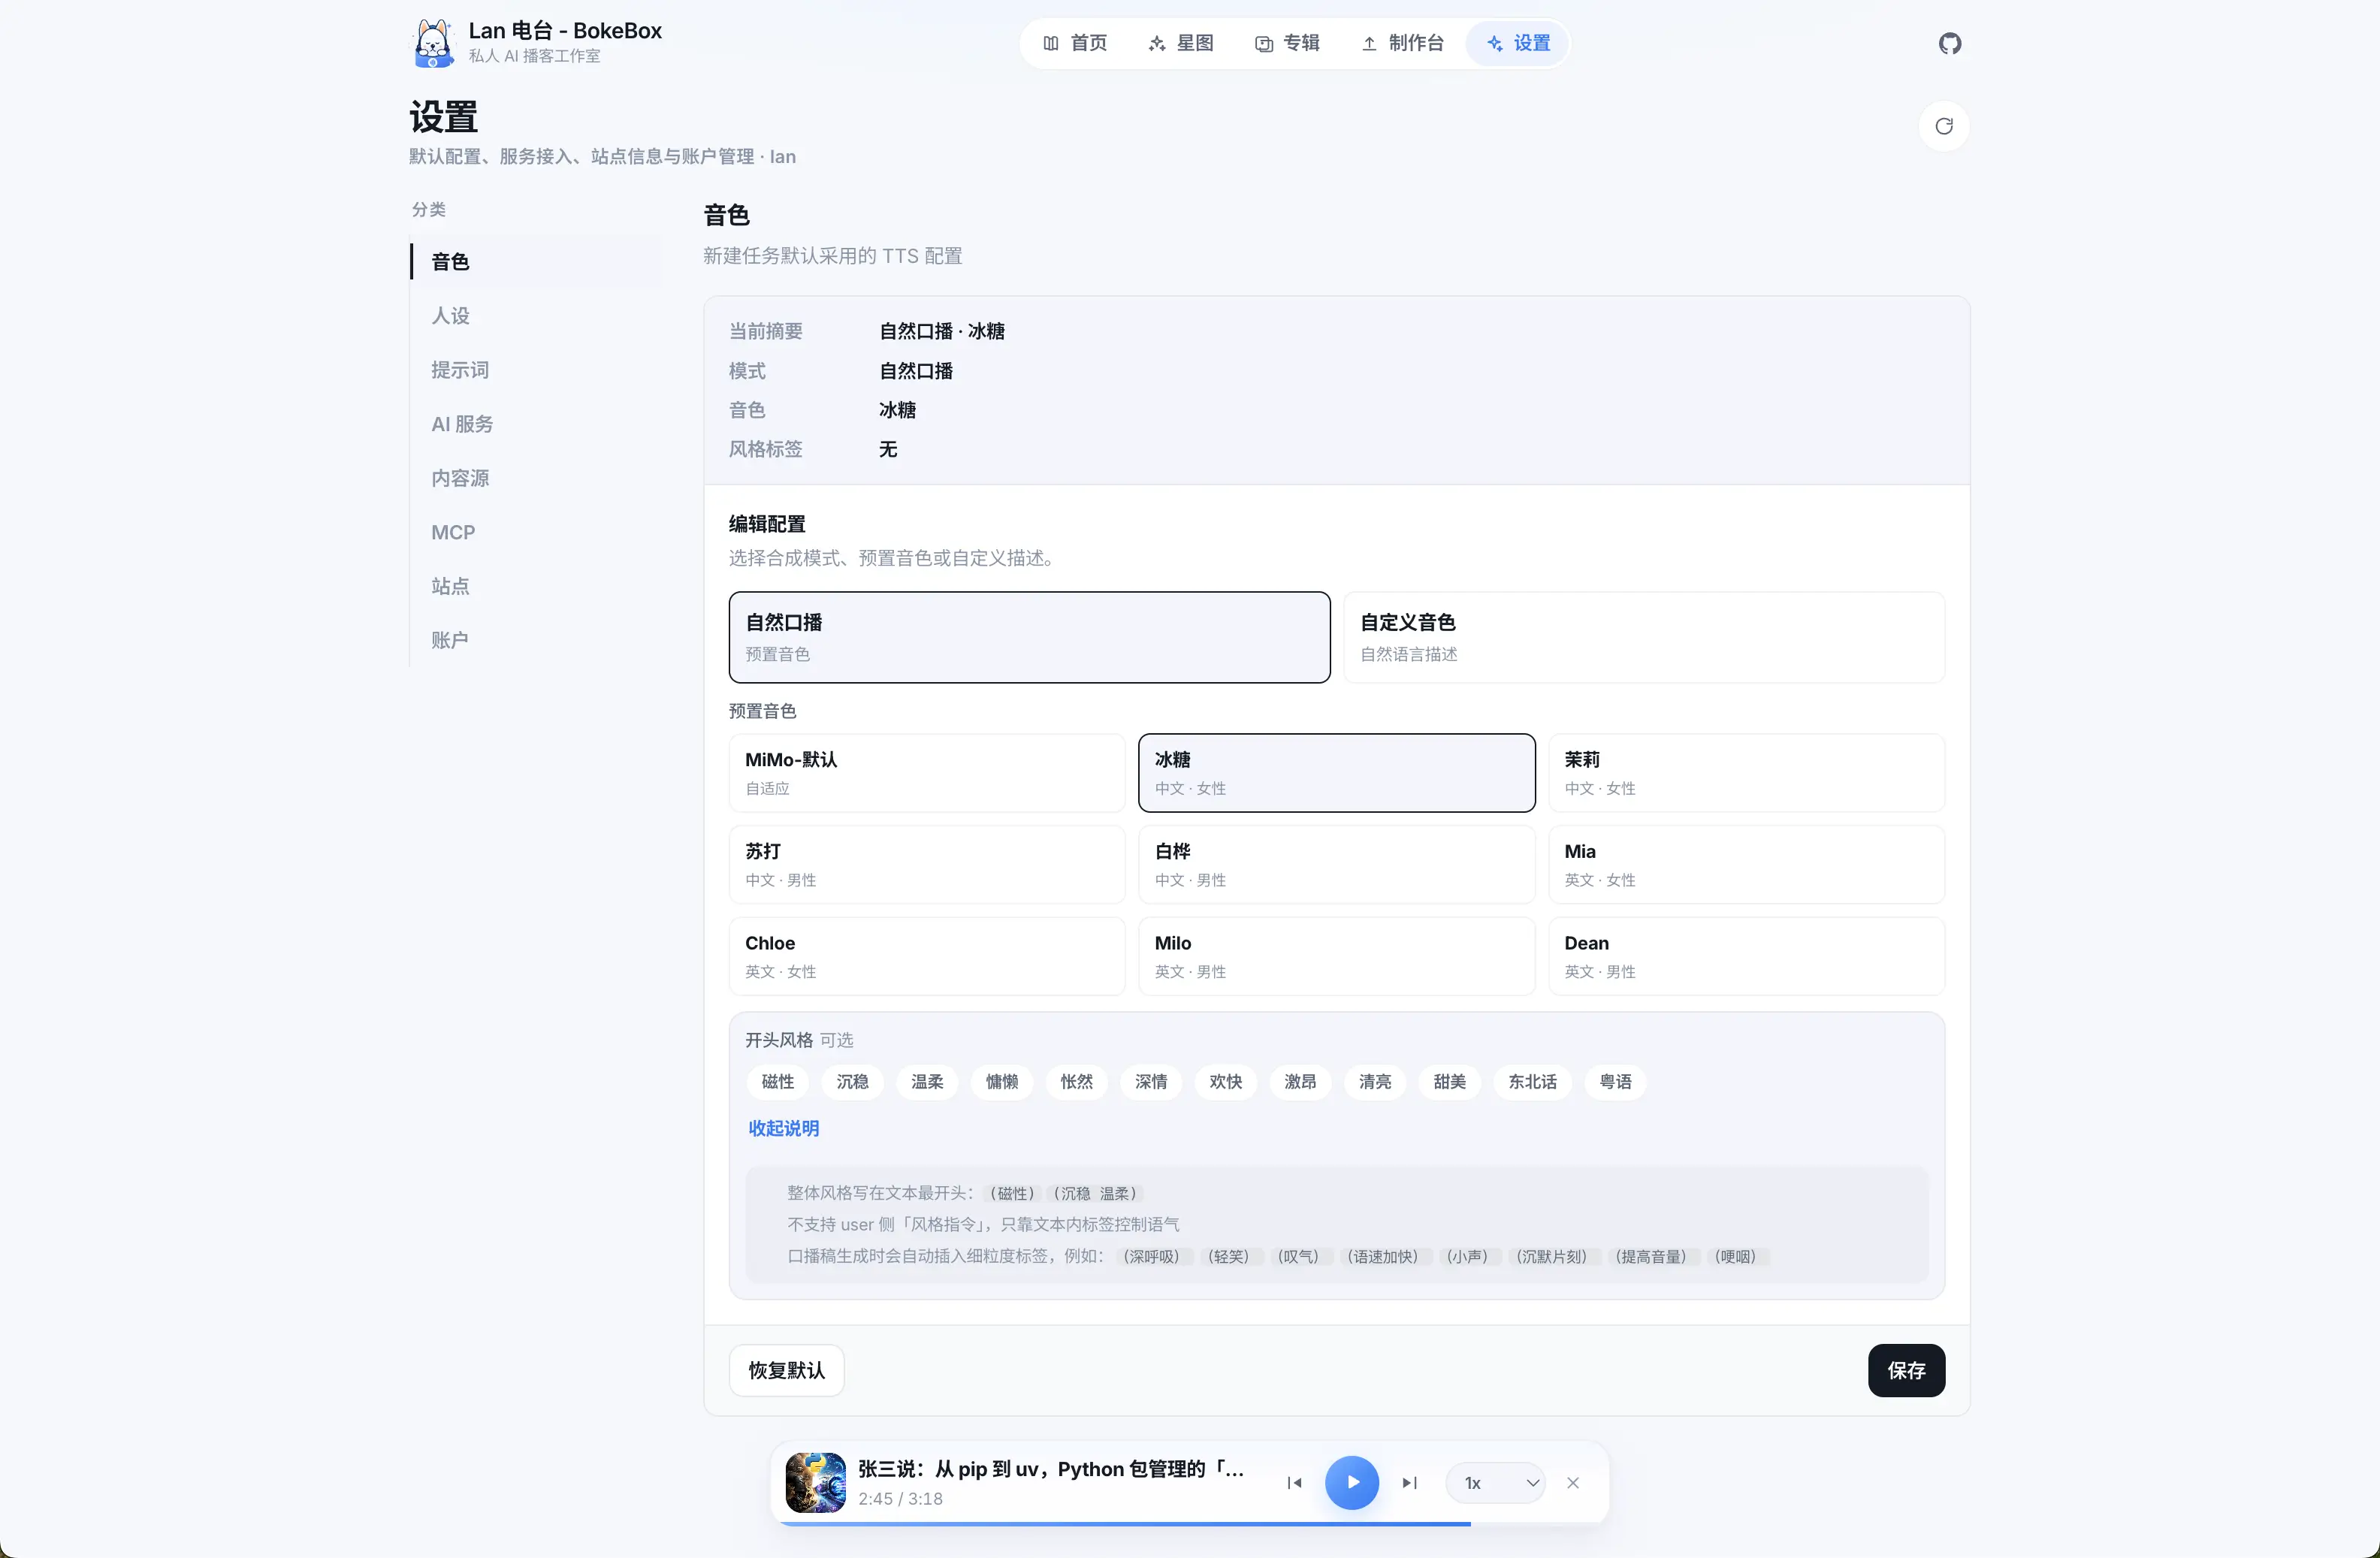Select 茉莉 preset voice
Image resolution: width=2380 pixels, height=1558 pixels.
click(1746, 772)
